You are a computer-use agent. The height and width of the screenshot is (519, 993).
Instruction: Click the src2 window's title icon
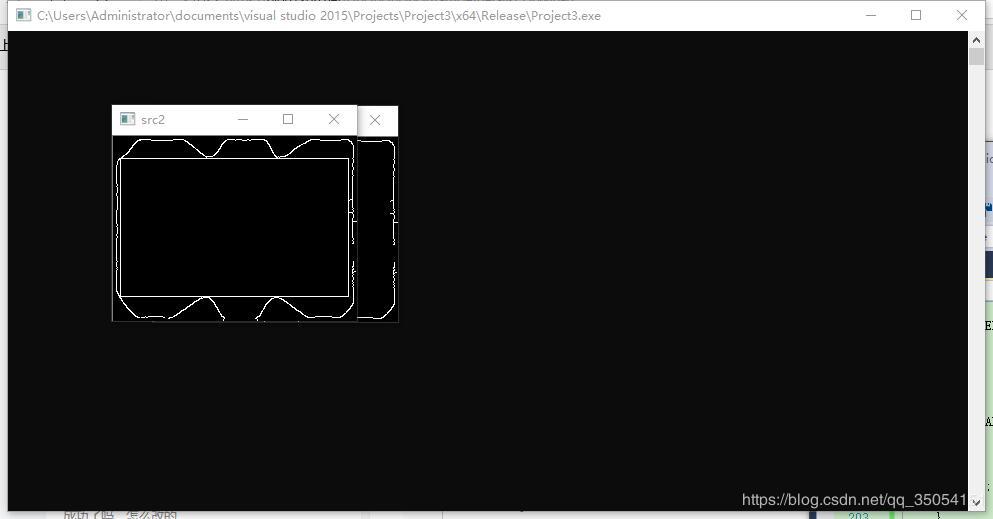coord(127,119)
